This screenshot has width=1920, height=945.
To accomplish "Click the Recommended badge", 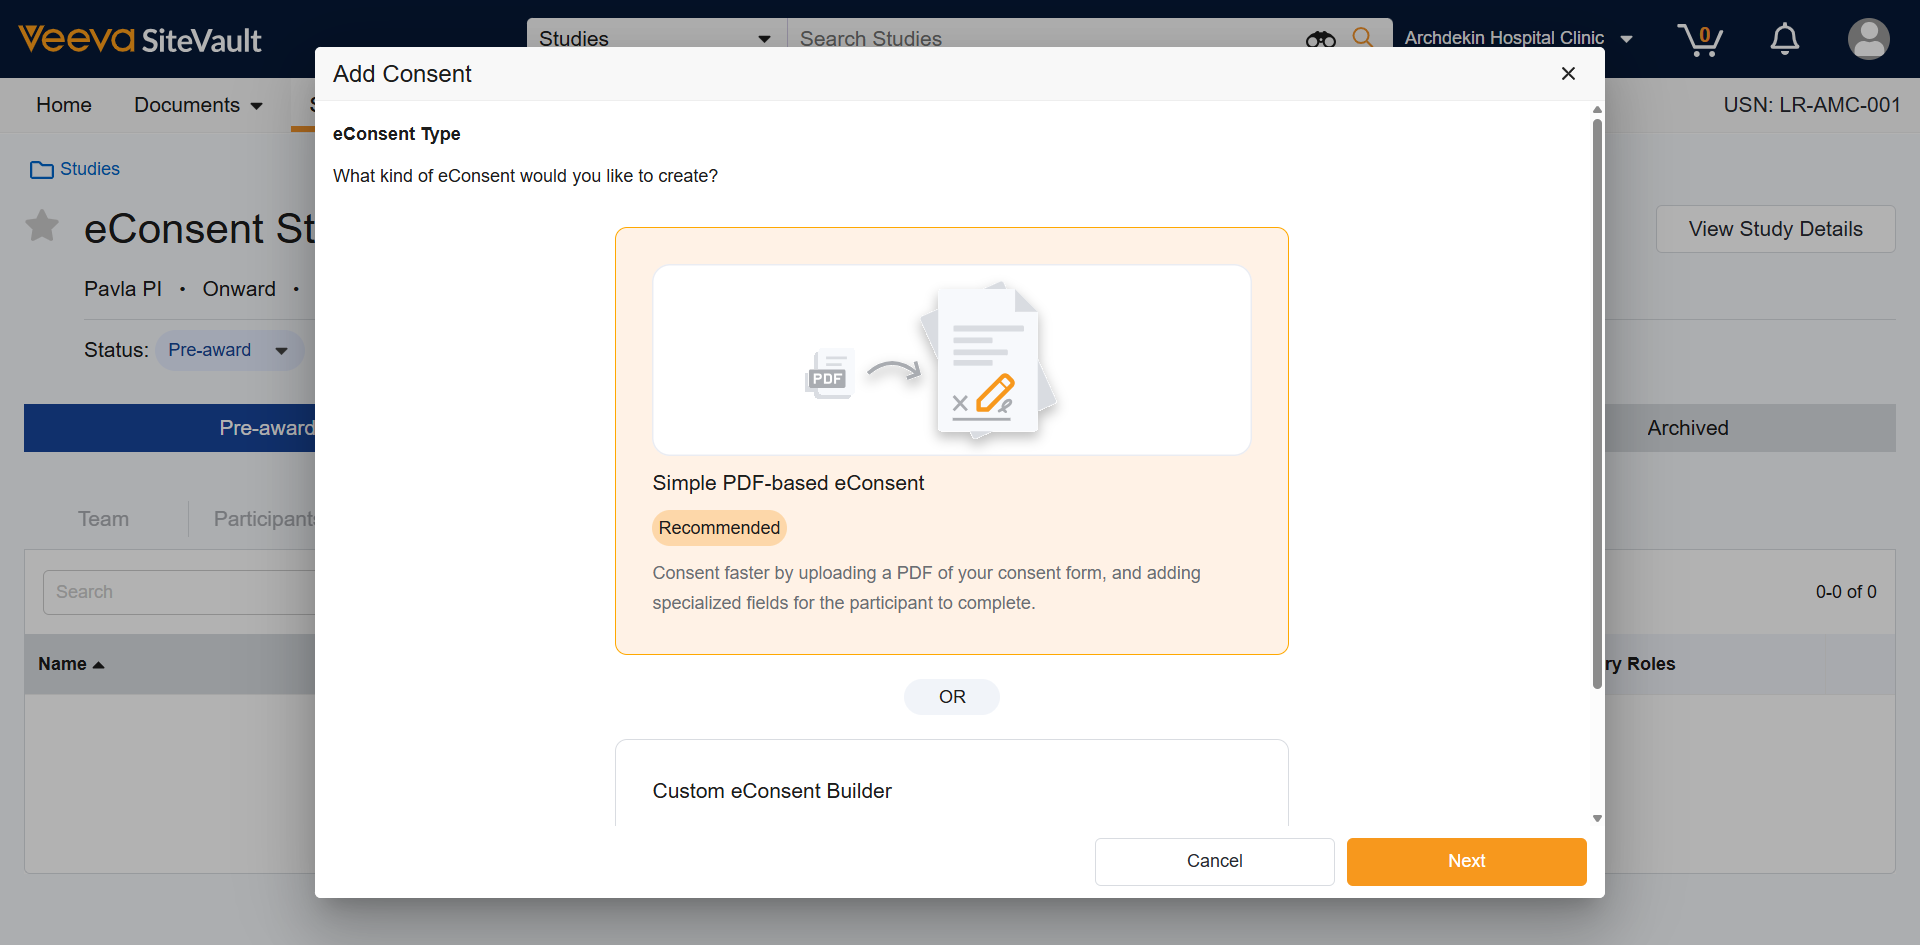I will [x=719, y=528].
